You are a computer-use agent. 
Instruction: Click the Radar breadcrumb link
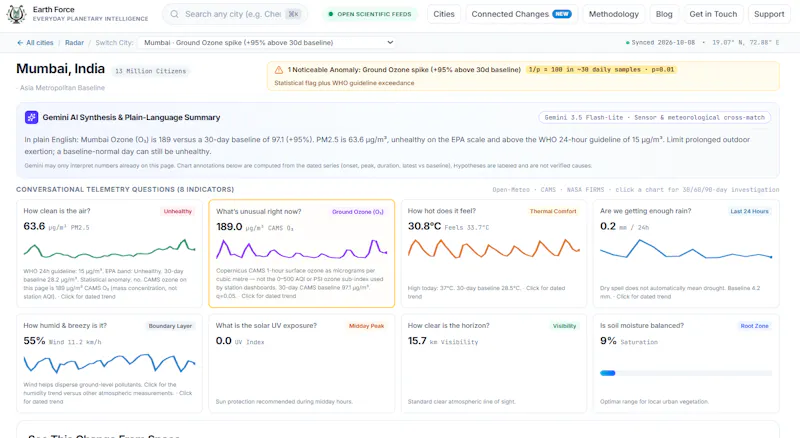click(74, 43)
